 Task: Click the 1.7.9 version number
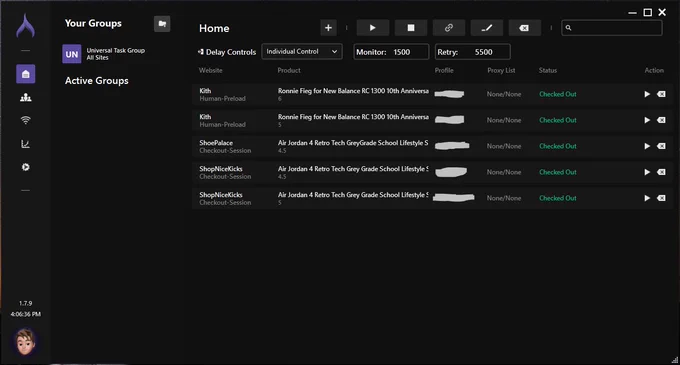click(x=26, y=303)
